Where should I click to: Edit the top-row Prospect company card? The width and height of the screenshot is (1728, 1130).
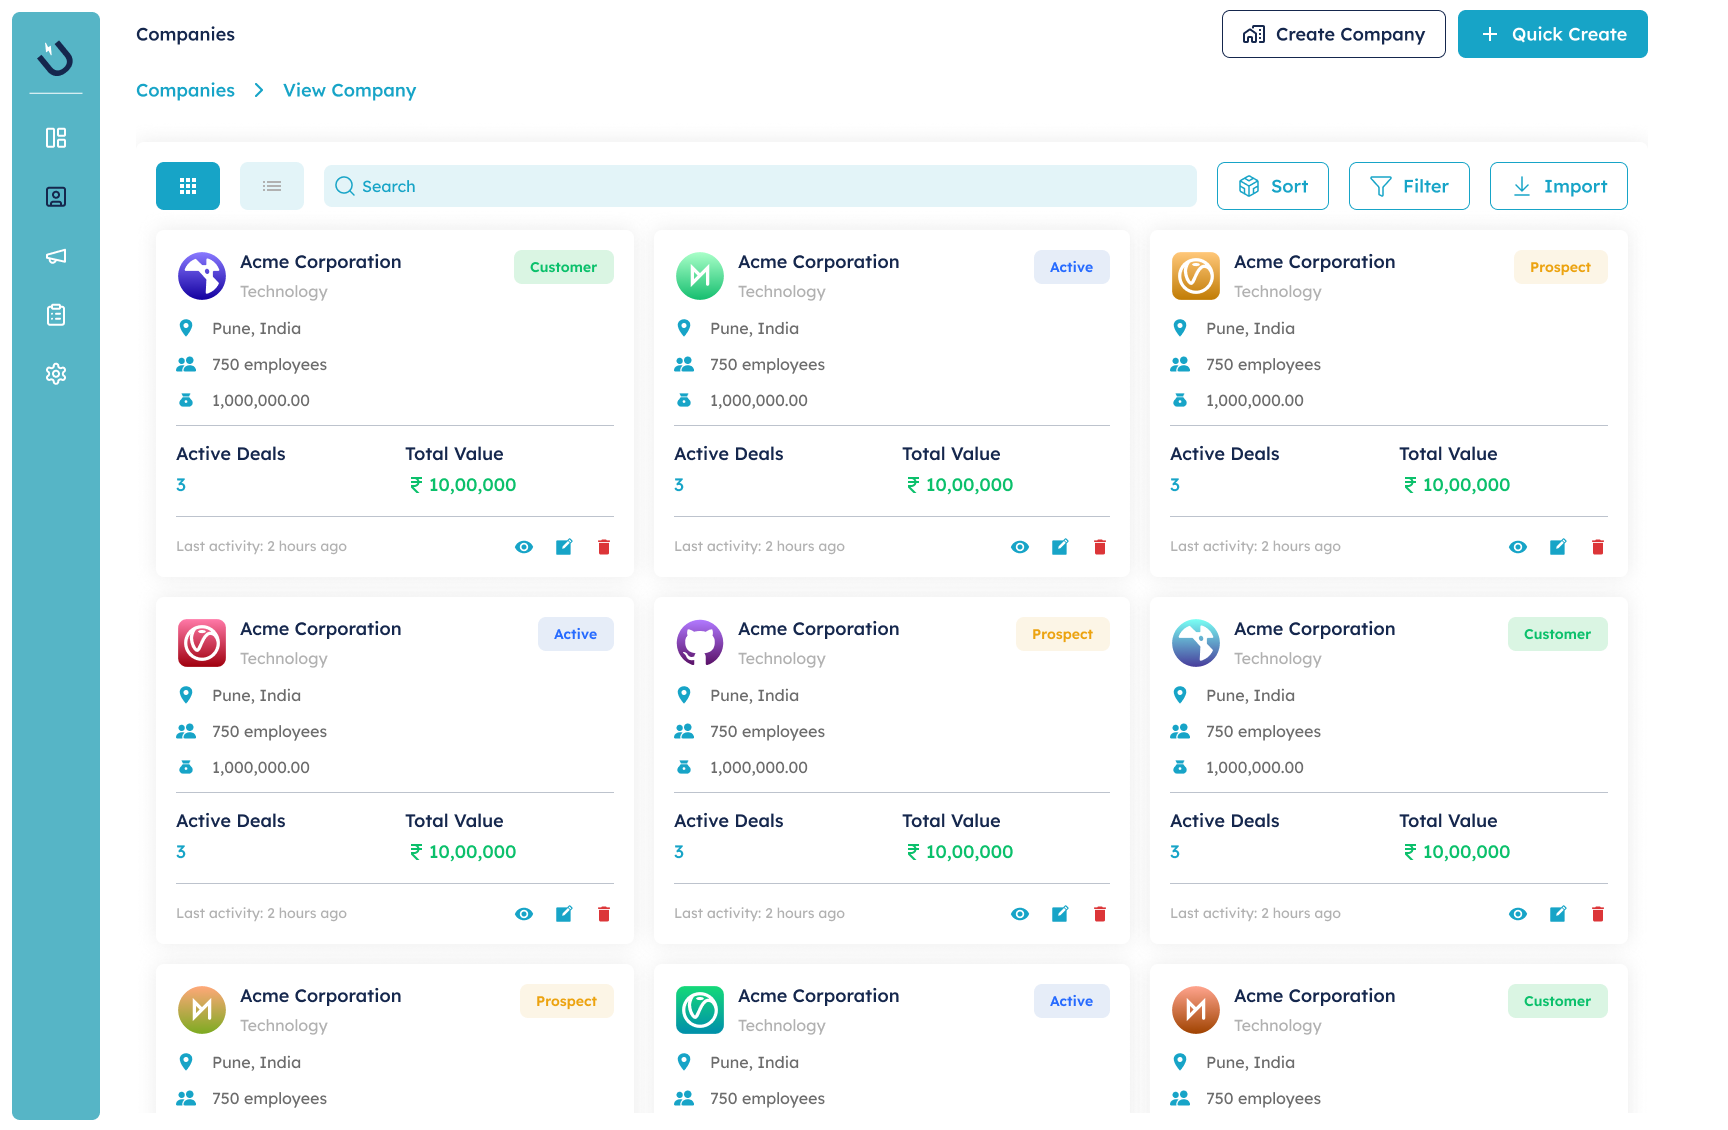click(x=1558, y=547)
